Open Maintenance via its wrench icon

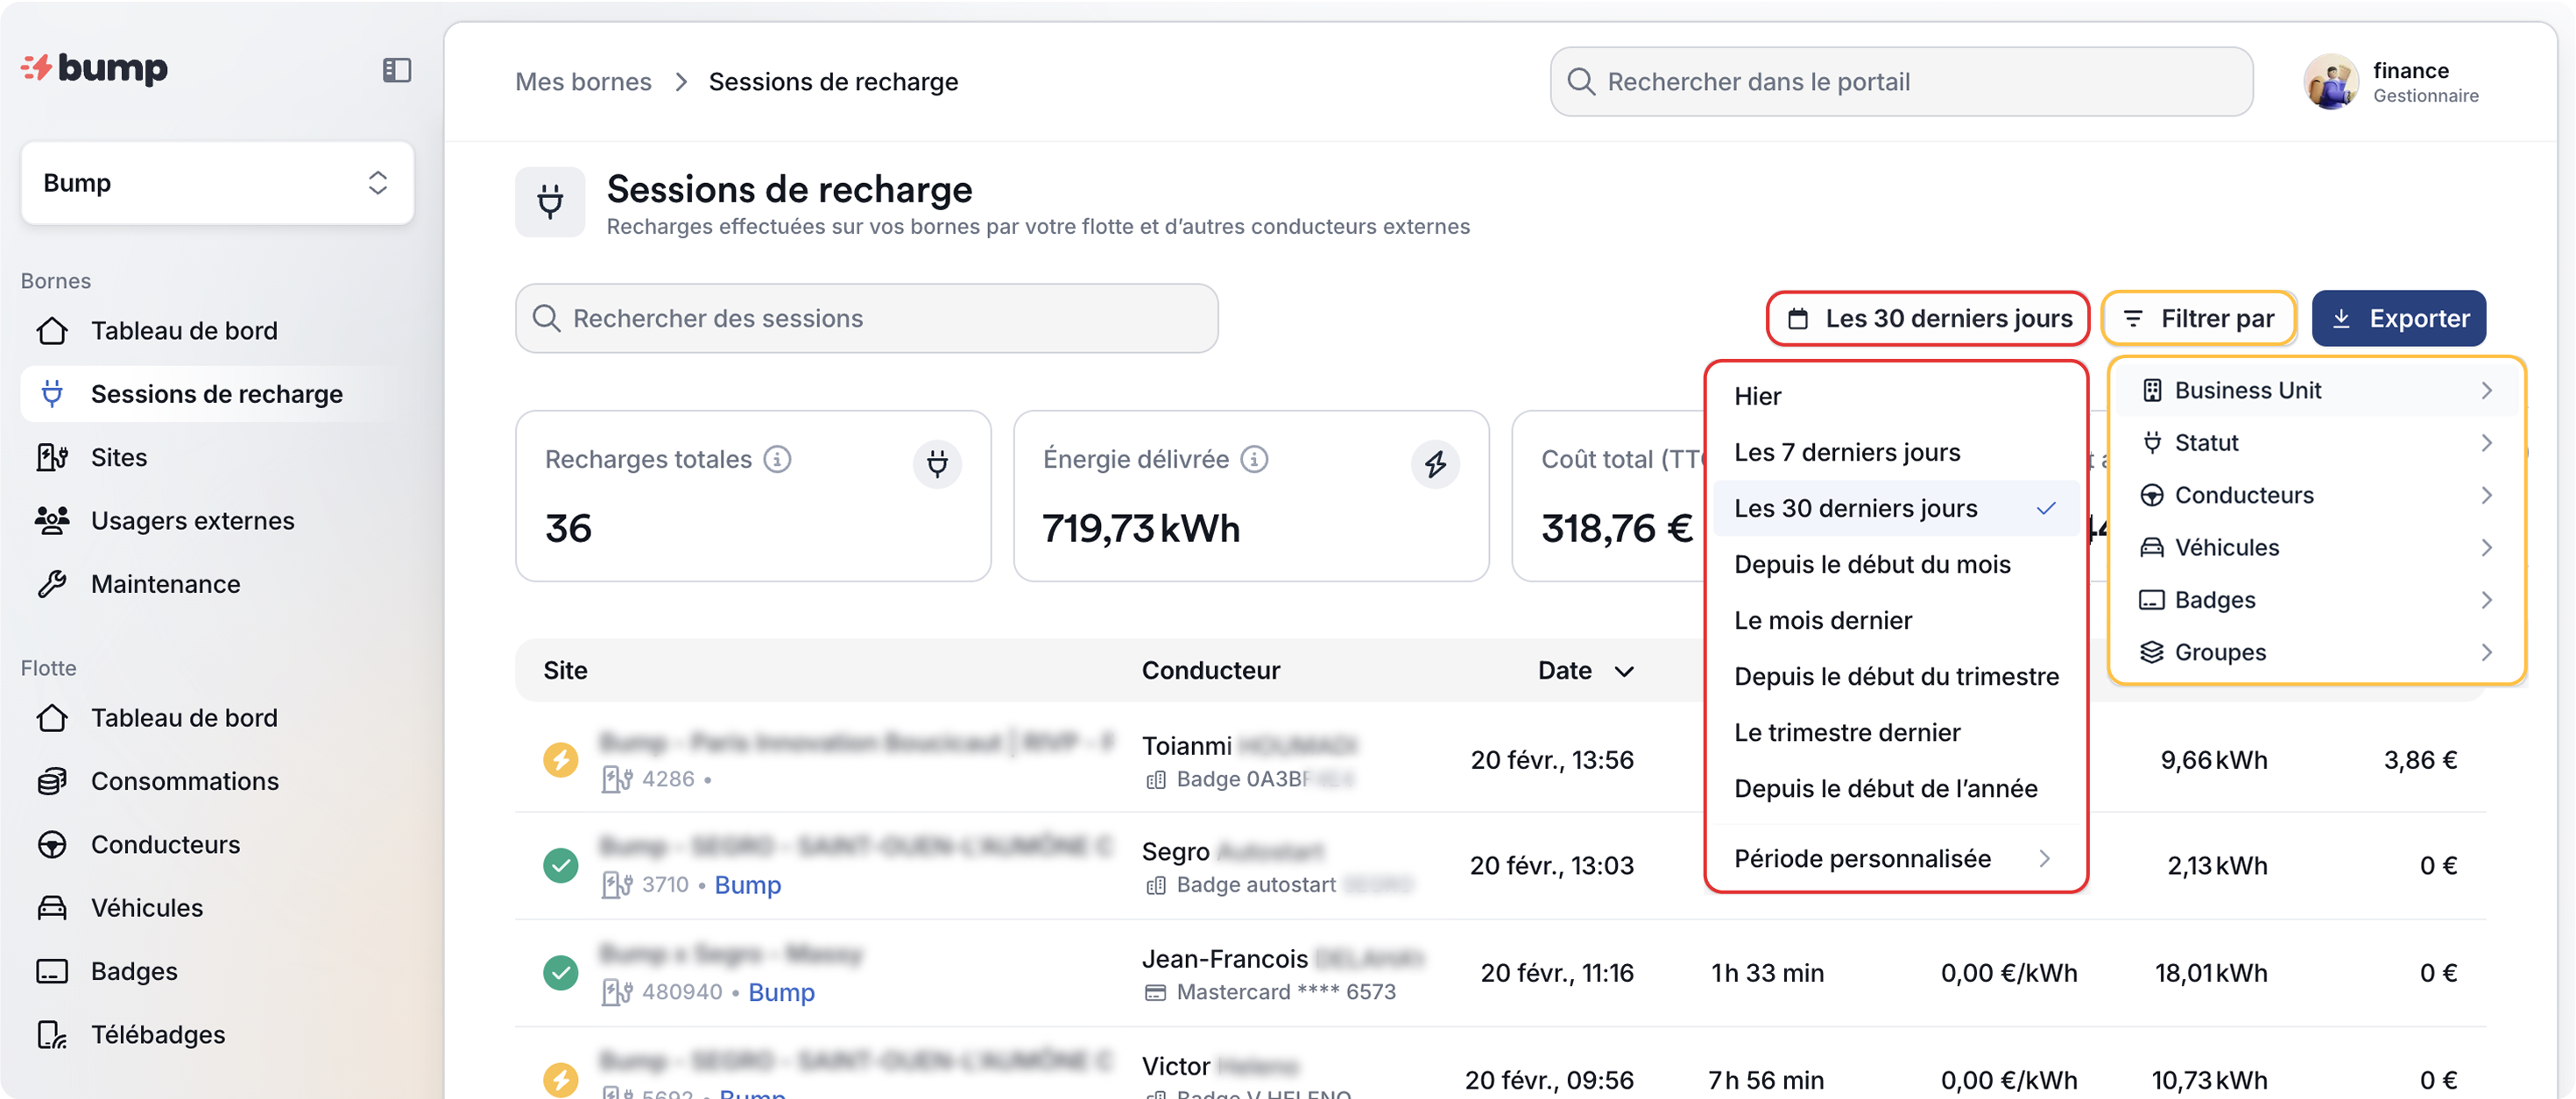(52, 584)
